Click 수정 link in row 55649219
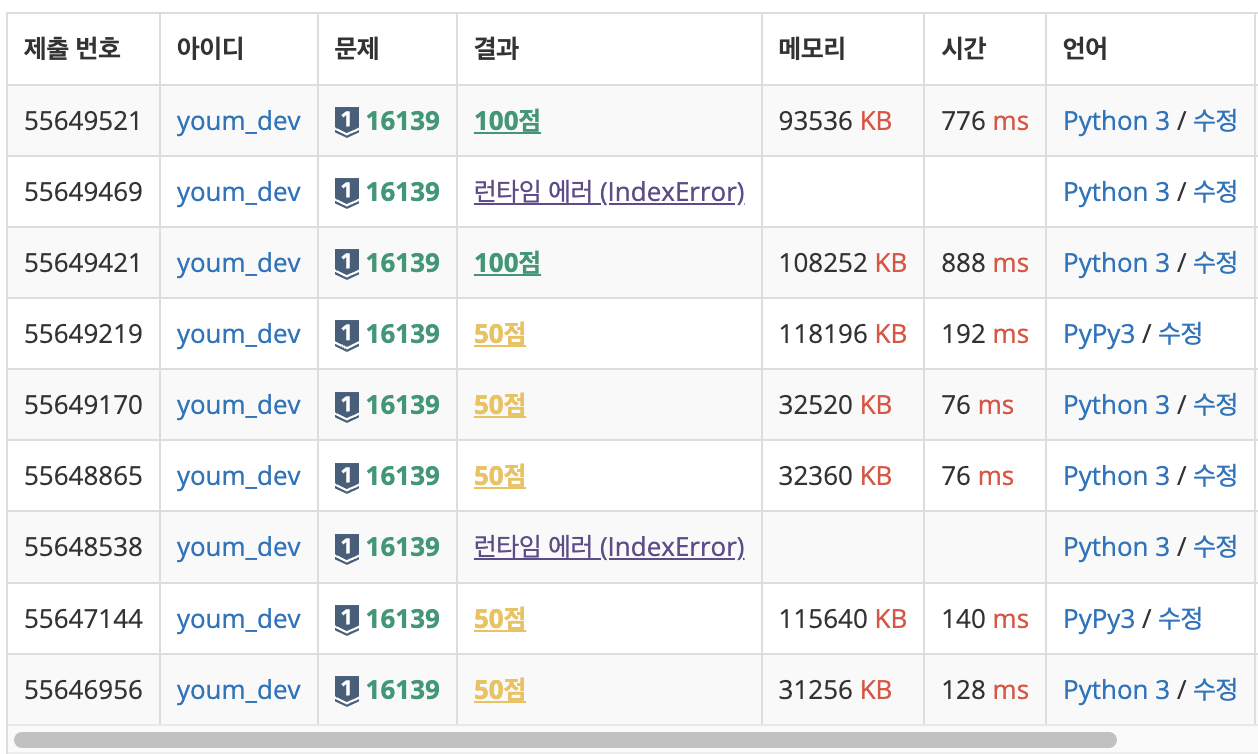 [1181, 334]
